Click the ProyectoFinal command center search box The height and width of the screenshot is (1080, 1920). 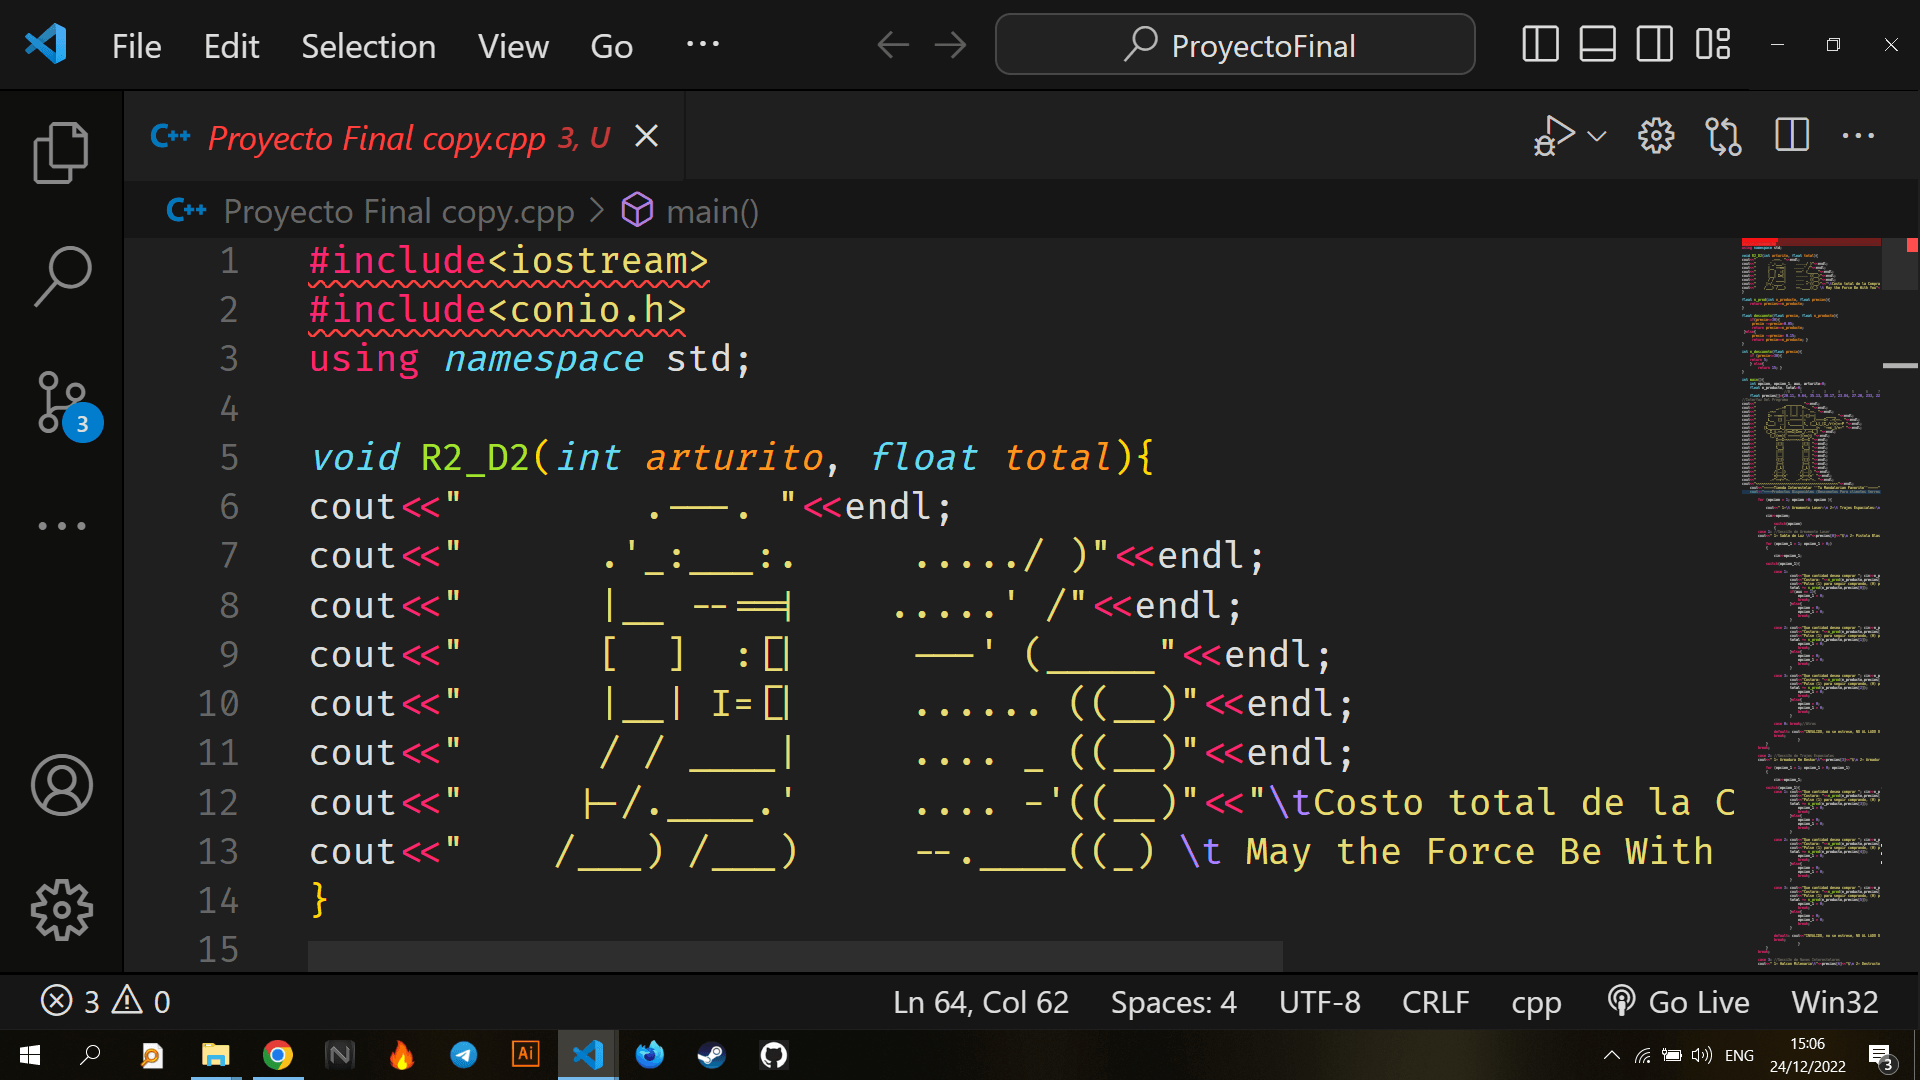click(1235, 45)
